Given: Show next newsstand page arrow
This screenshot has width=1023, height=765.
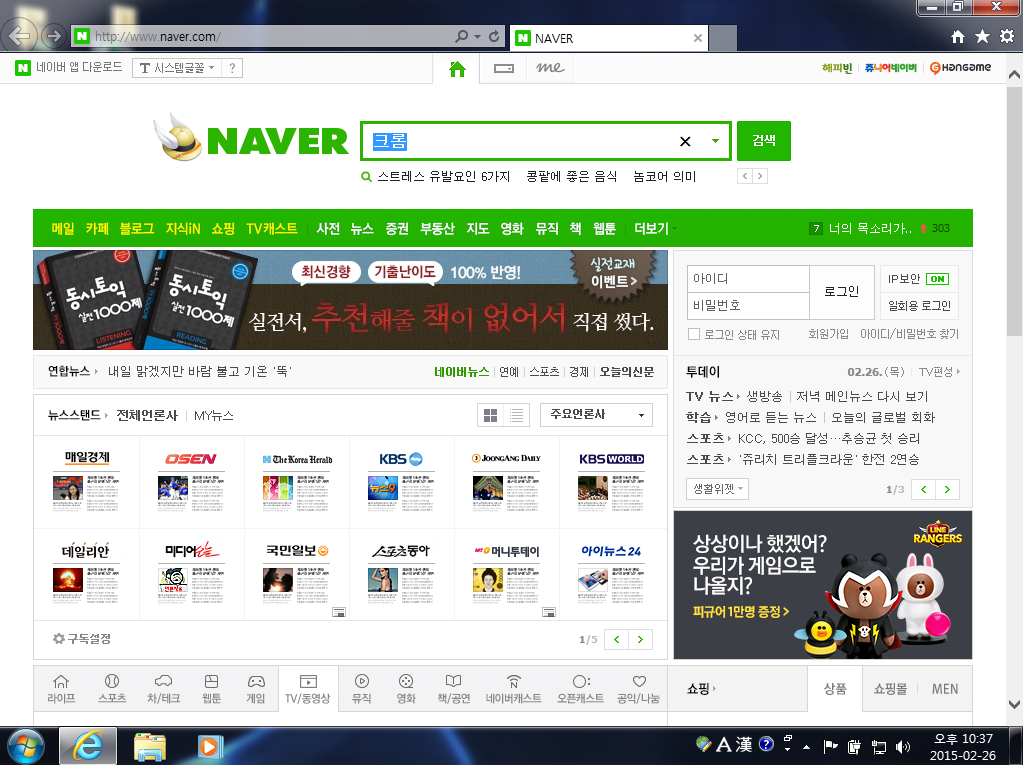Looking at the screenshot, I should click(x=640, y=640).
